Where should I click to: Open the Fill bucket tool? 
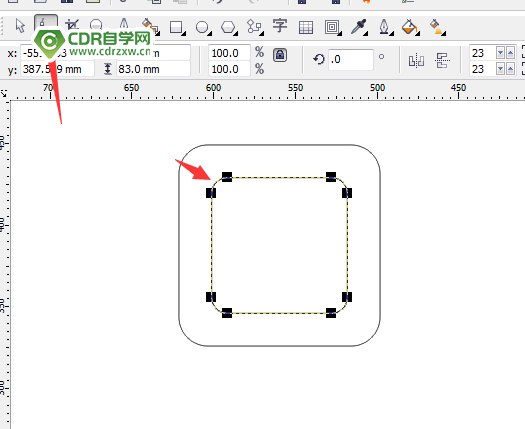[x=410, y=27]
